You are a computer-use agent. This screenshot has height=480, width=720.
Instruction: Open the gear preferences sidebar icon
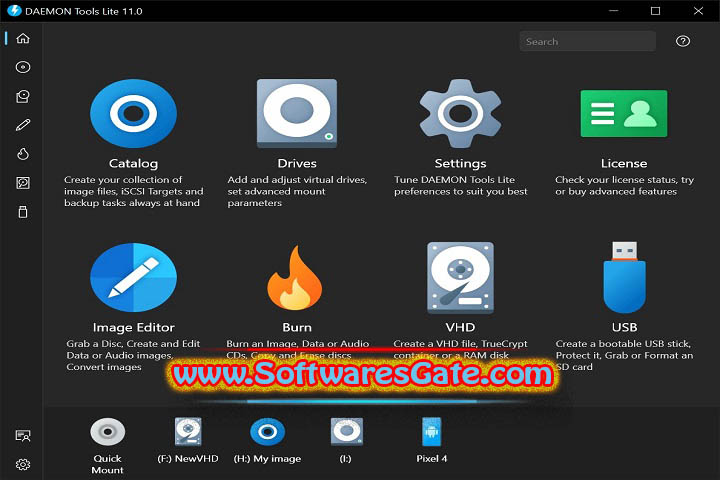pyautogui.click(x=23, y=464)
